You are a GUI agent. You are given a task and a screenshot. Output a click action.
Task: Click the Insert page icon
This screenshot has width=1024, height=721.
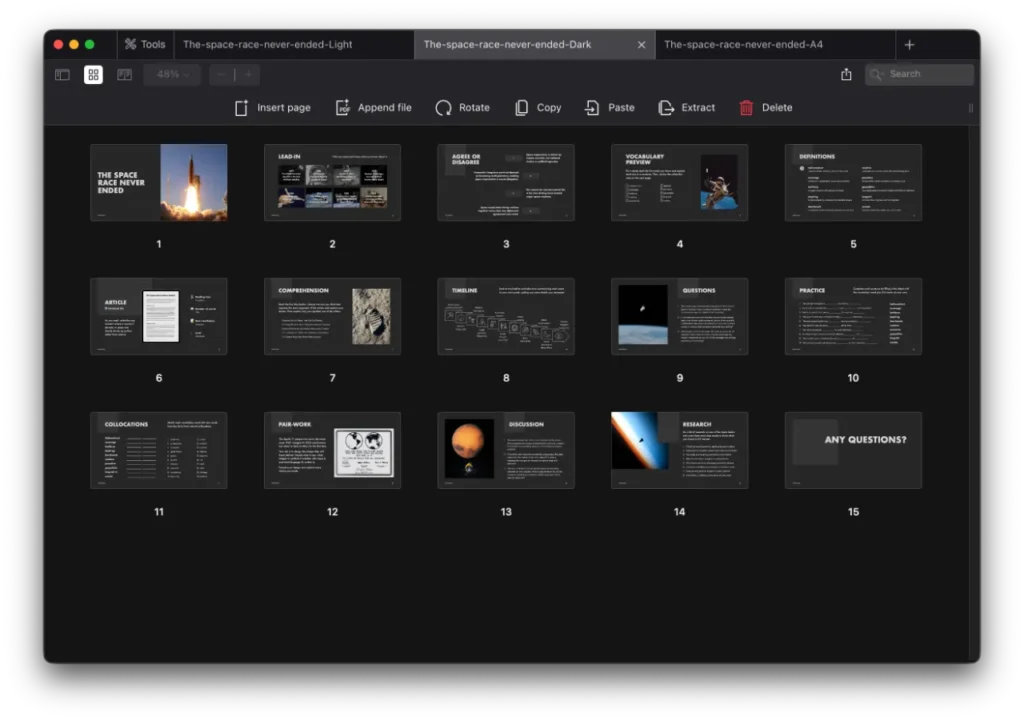[x=241, y=107]
